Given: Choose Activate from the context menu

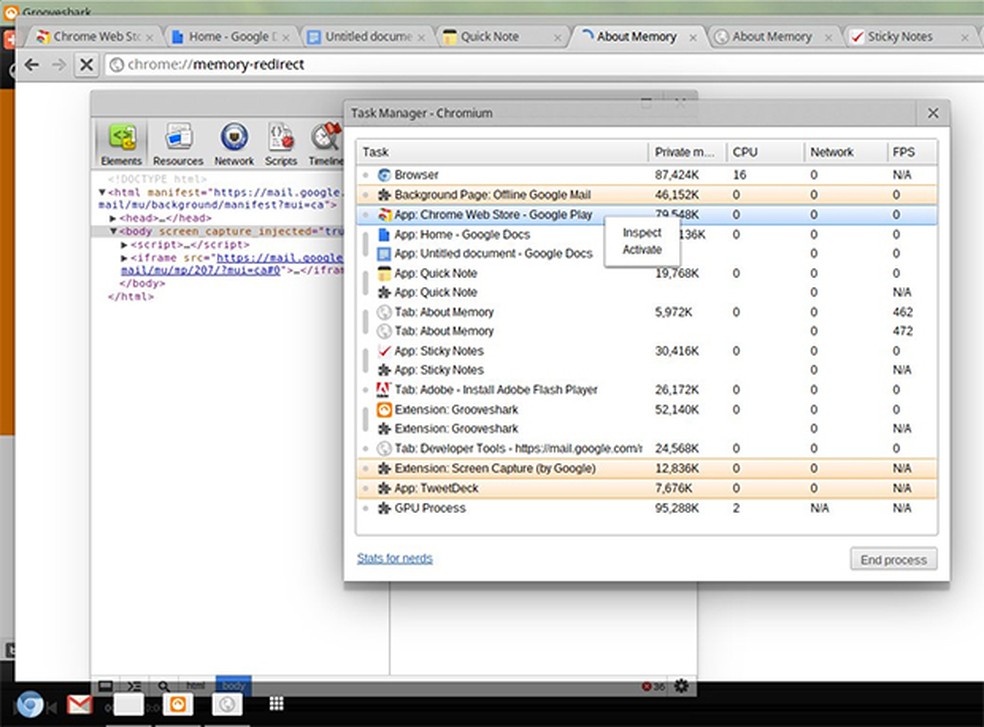Looking at the screenshot, I should (x=642, y=250).
